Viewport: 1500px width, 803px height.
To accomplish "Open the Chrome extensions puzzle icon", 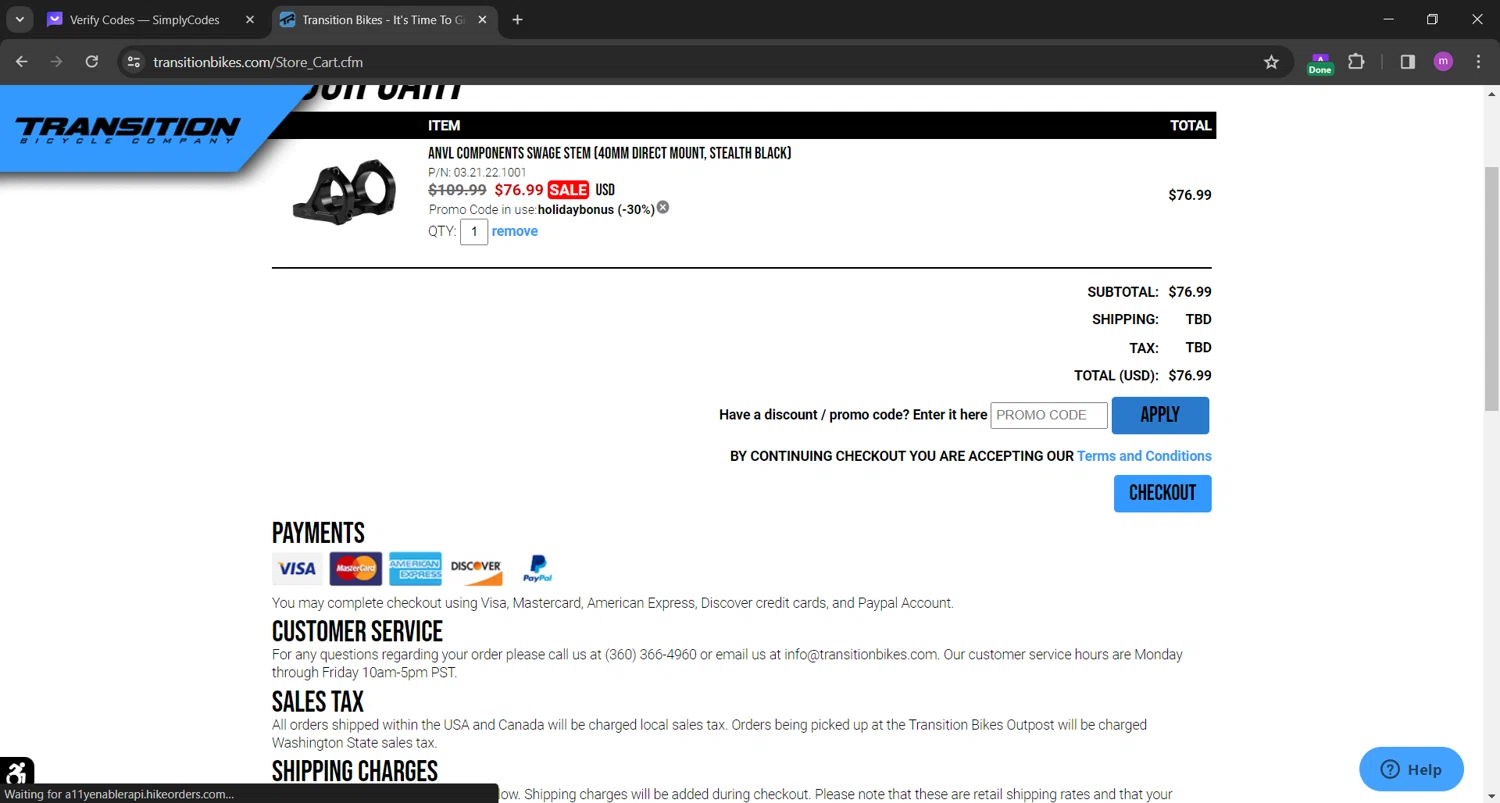I will (1356, 62).
